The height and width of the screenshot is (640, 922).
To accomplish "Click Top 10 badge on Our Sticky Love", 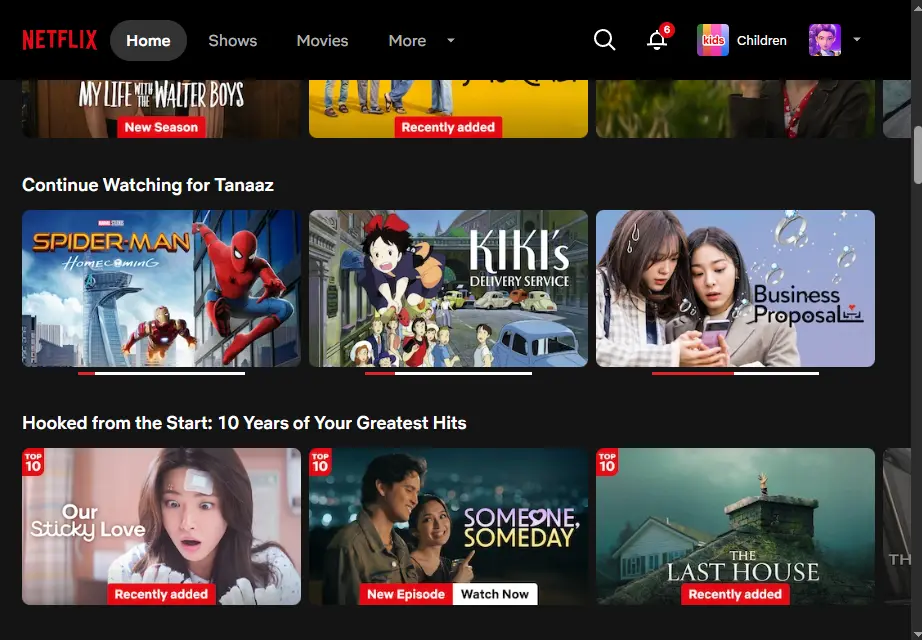I will (33, 462).
